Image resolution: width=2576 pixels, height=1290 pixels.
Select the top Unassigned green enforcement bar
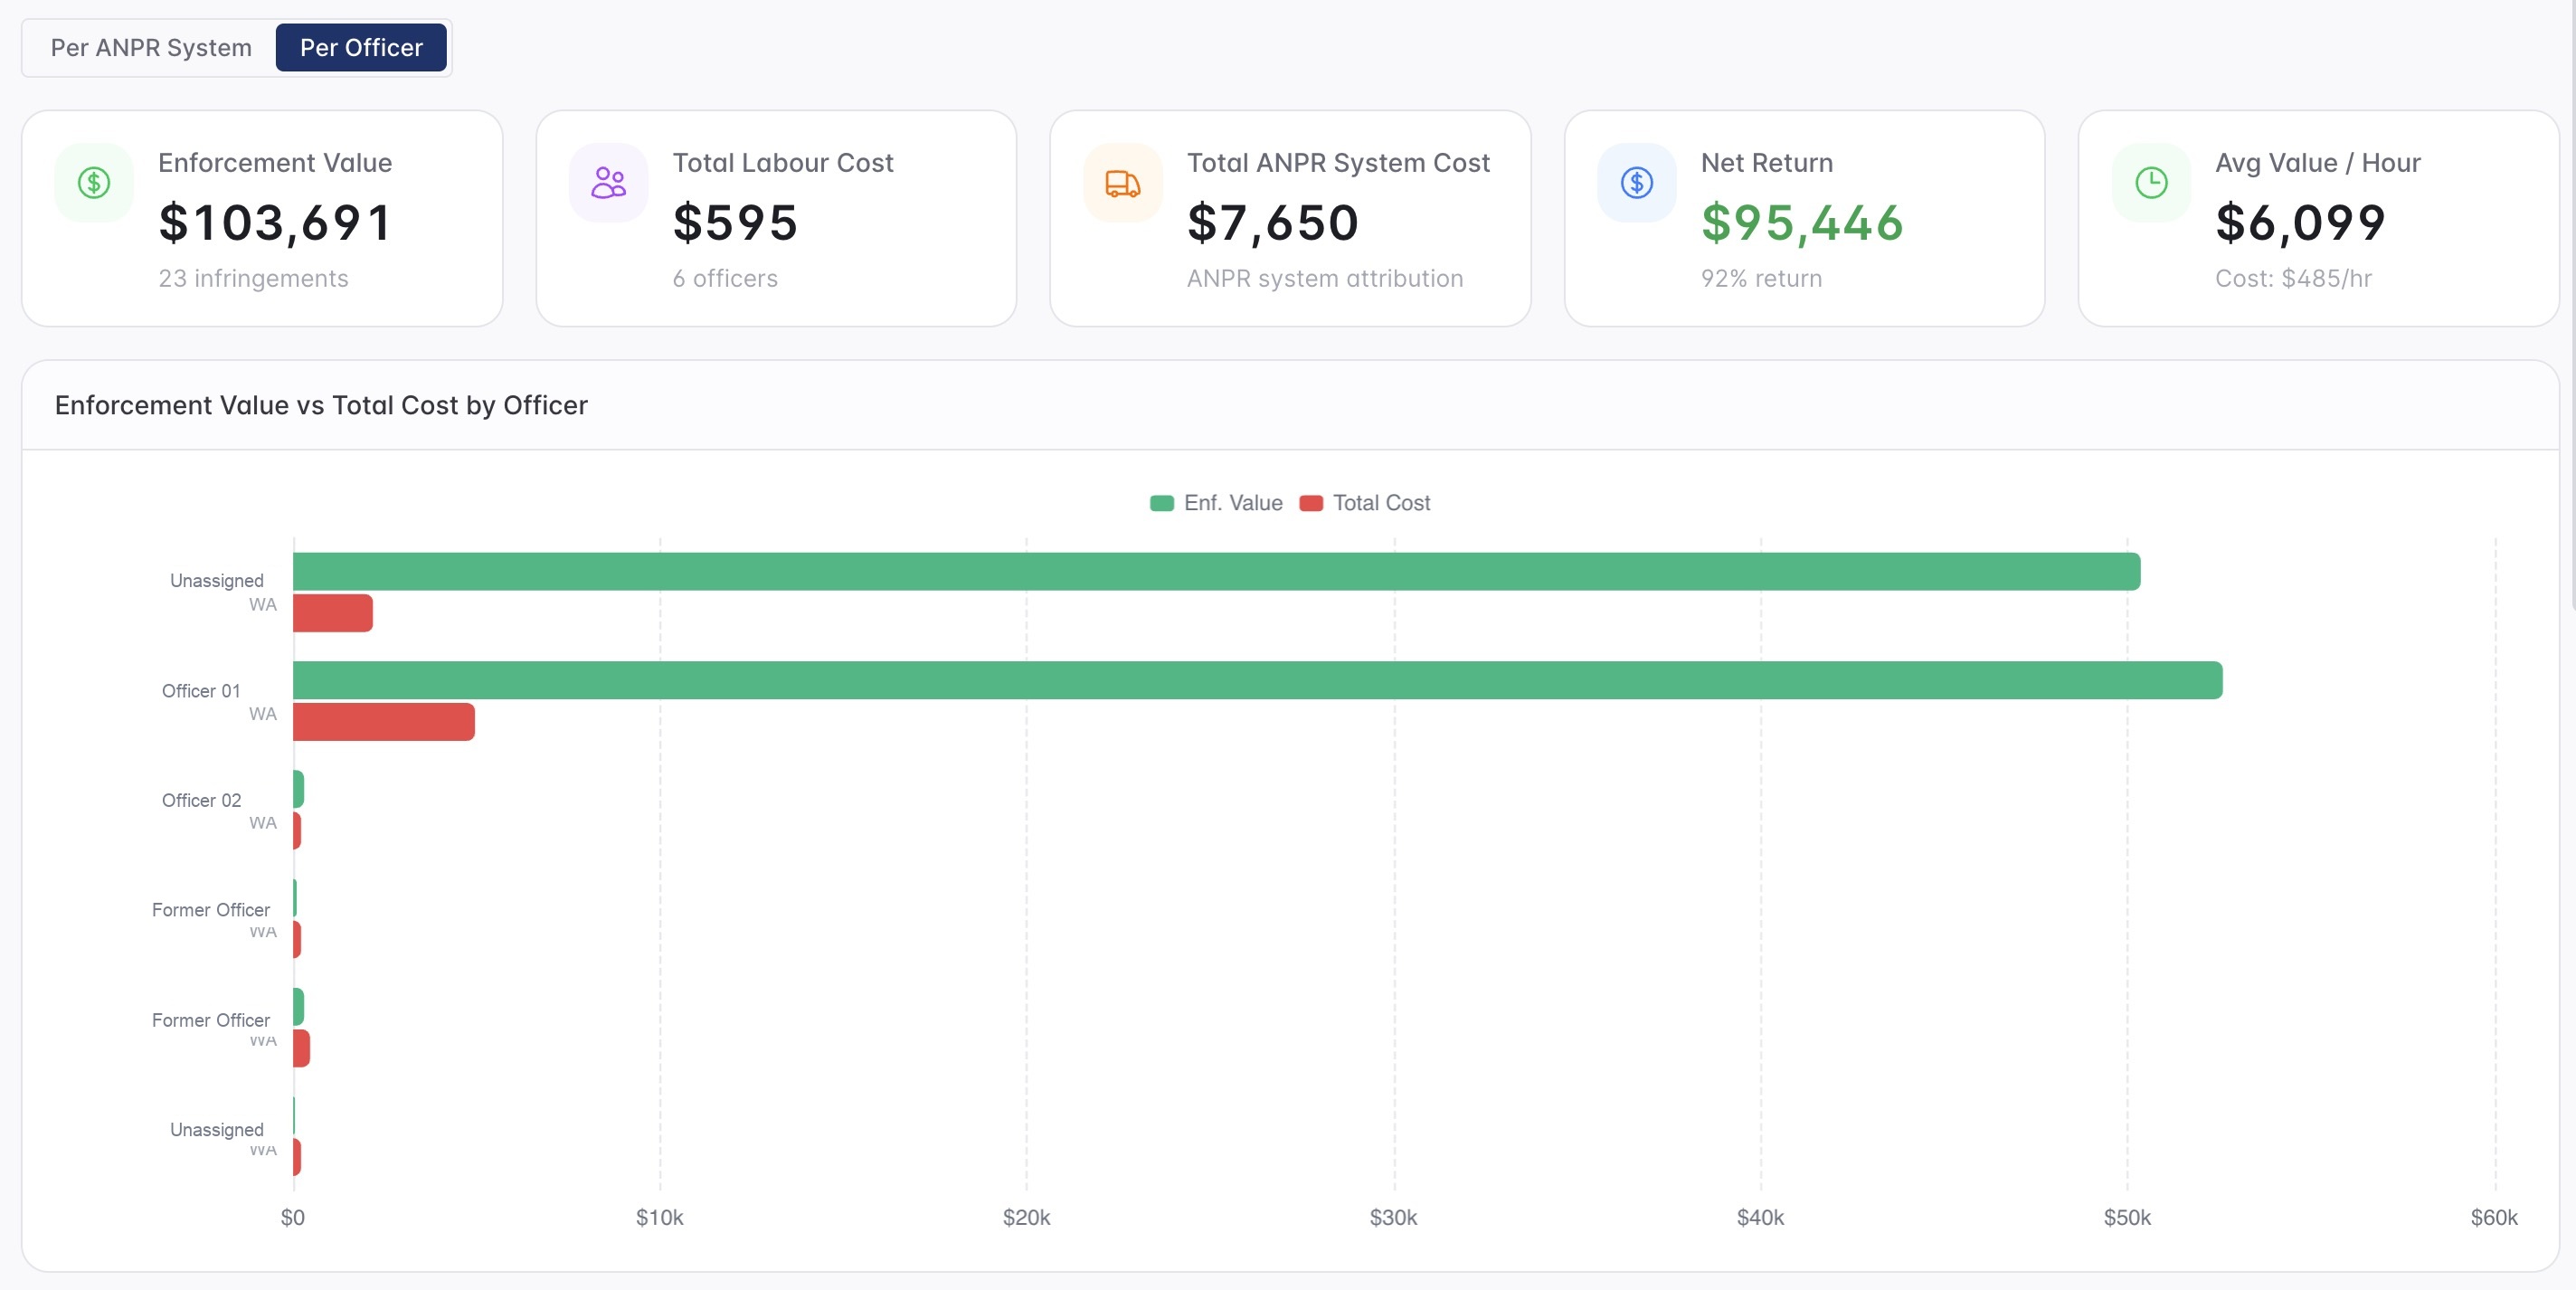[x=1217, y=572]
